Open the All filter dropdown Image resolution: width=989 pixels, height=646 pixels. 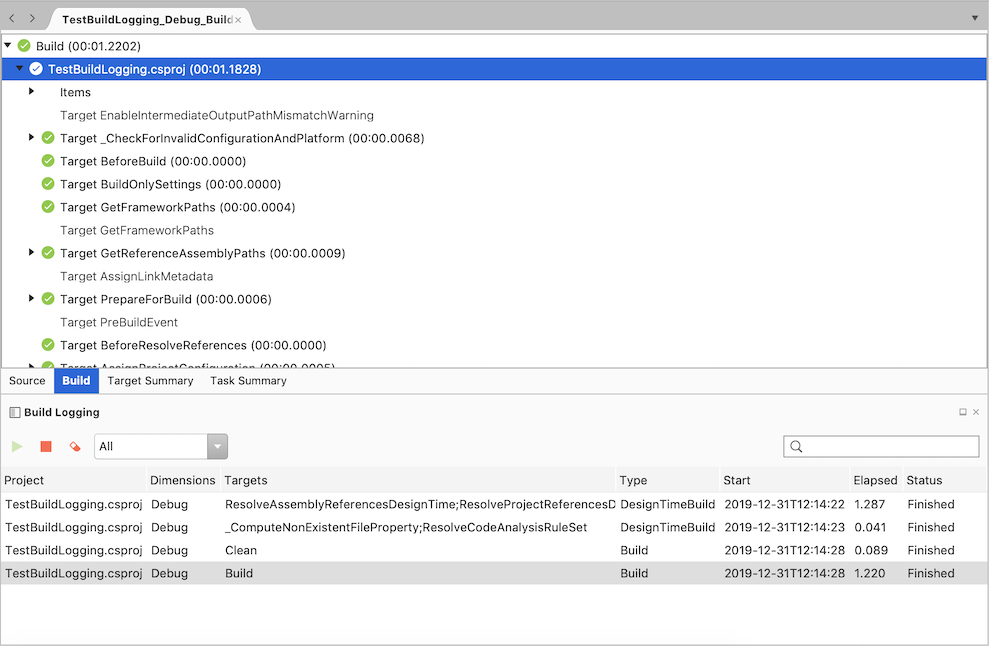pos(215,446)
